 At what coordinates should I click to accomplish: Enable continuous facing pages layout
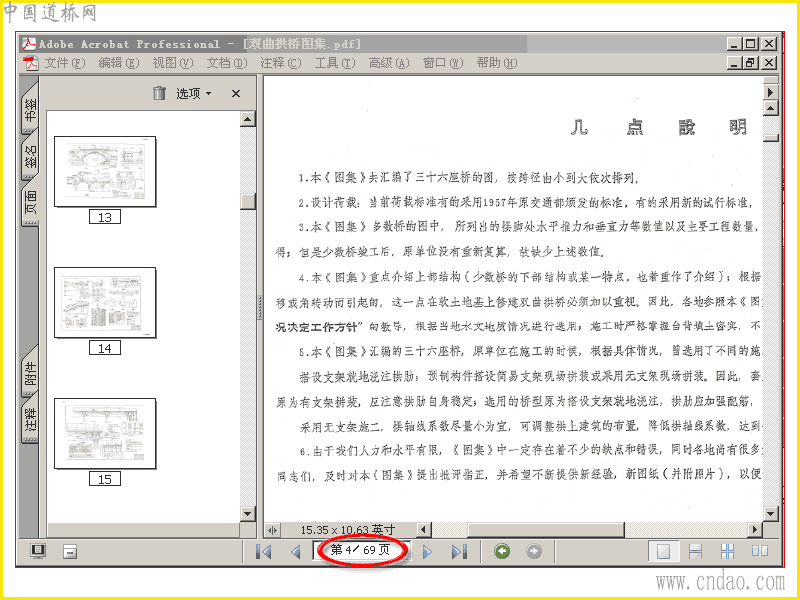(x=728, y=551)
